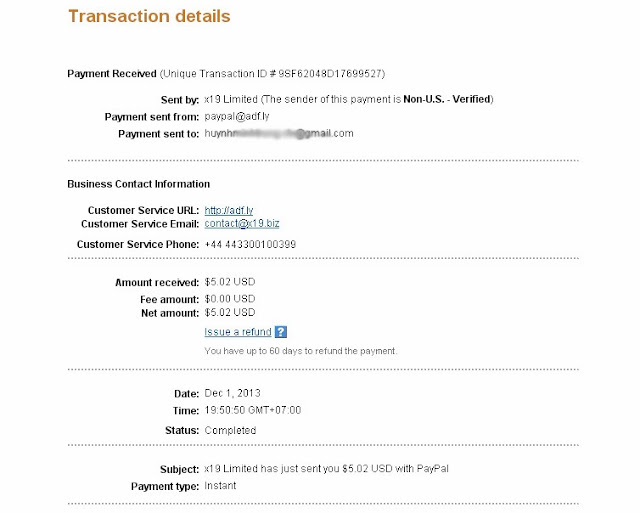
Task: Click the Business Contact Information heading
Action: (x=138, y=184)
